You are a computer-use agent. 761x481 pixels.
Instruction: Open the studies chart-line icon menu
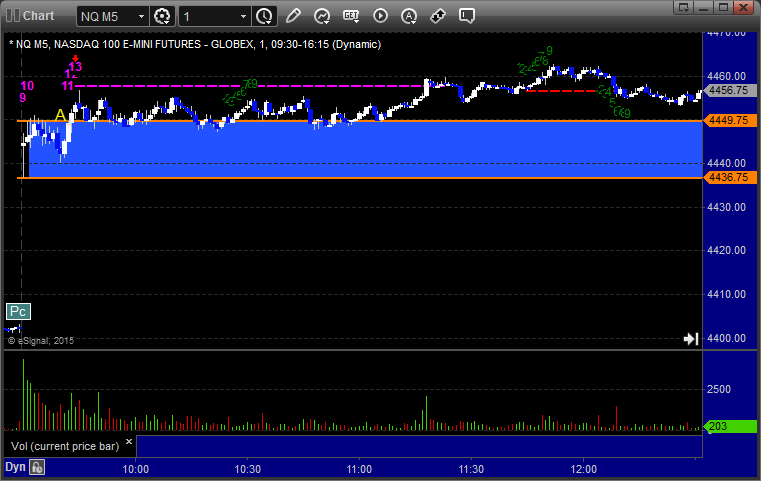322,16
